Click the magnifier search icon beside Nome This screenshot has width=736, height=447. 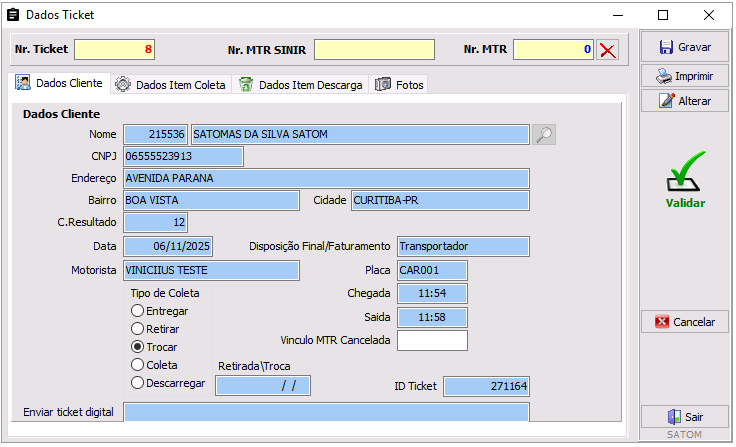[543, 135]
